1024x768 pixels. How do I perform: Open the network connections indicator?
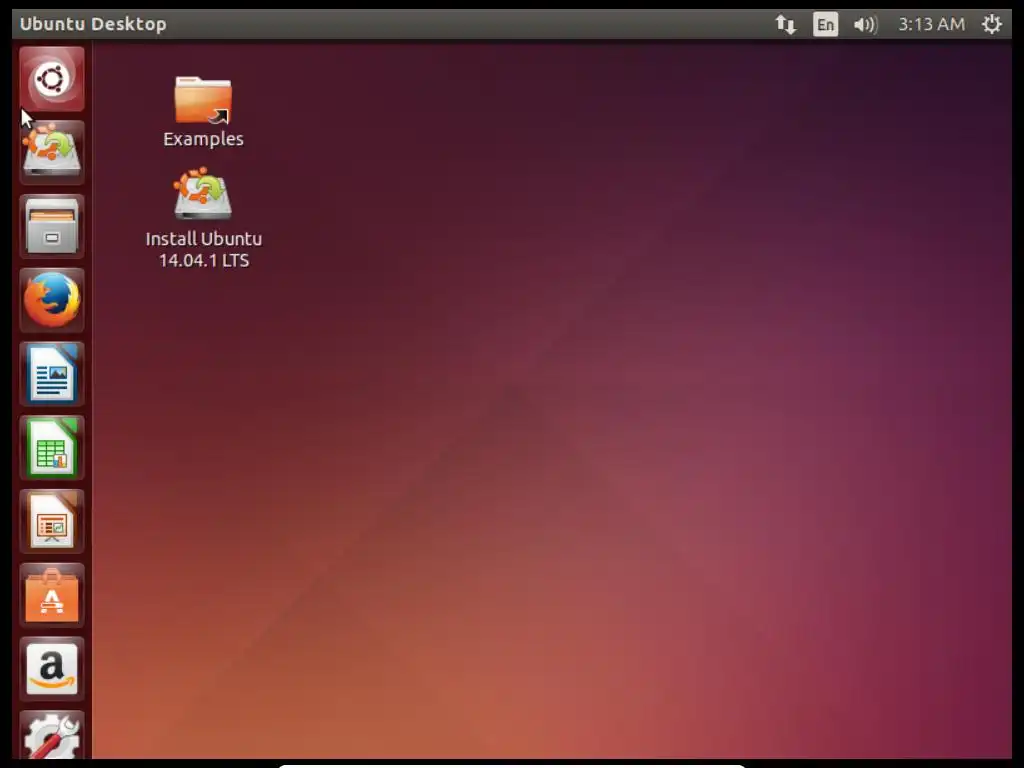click(x=786, y=25)
